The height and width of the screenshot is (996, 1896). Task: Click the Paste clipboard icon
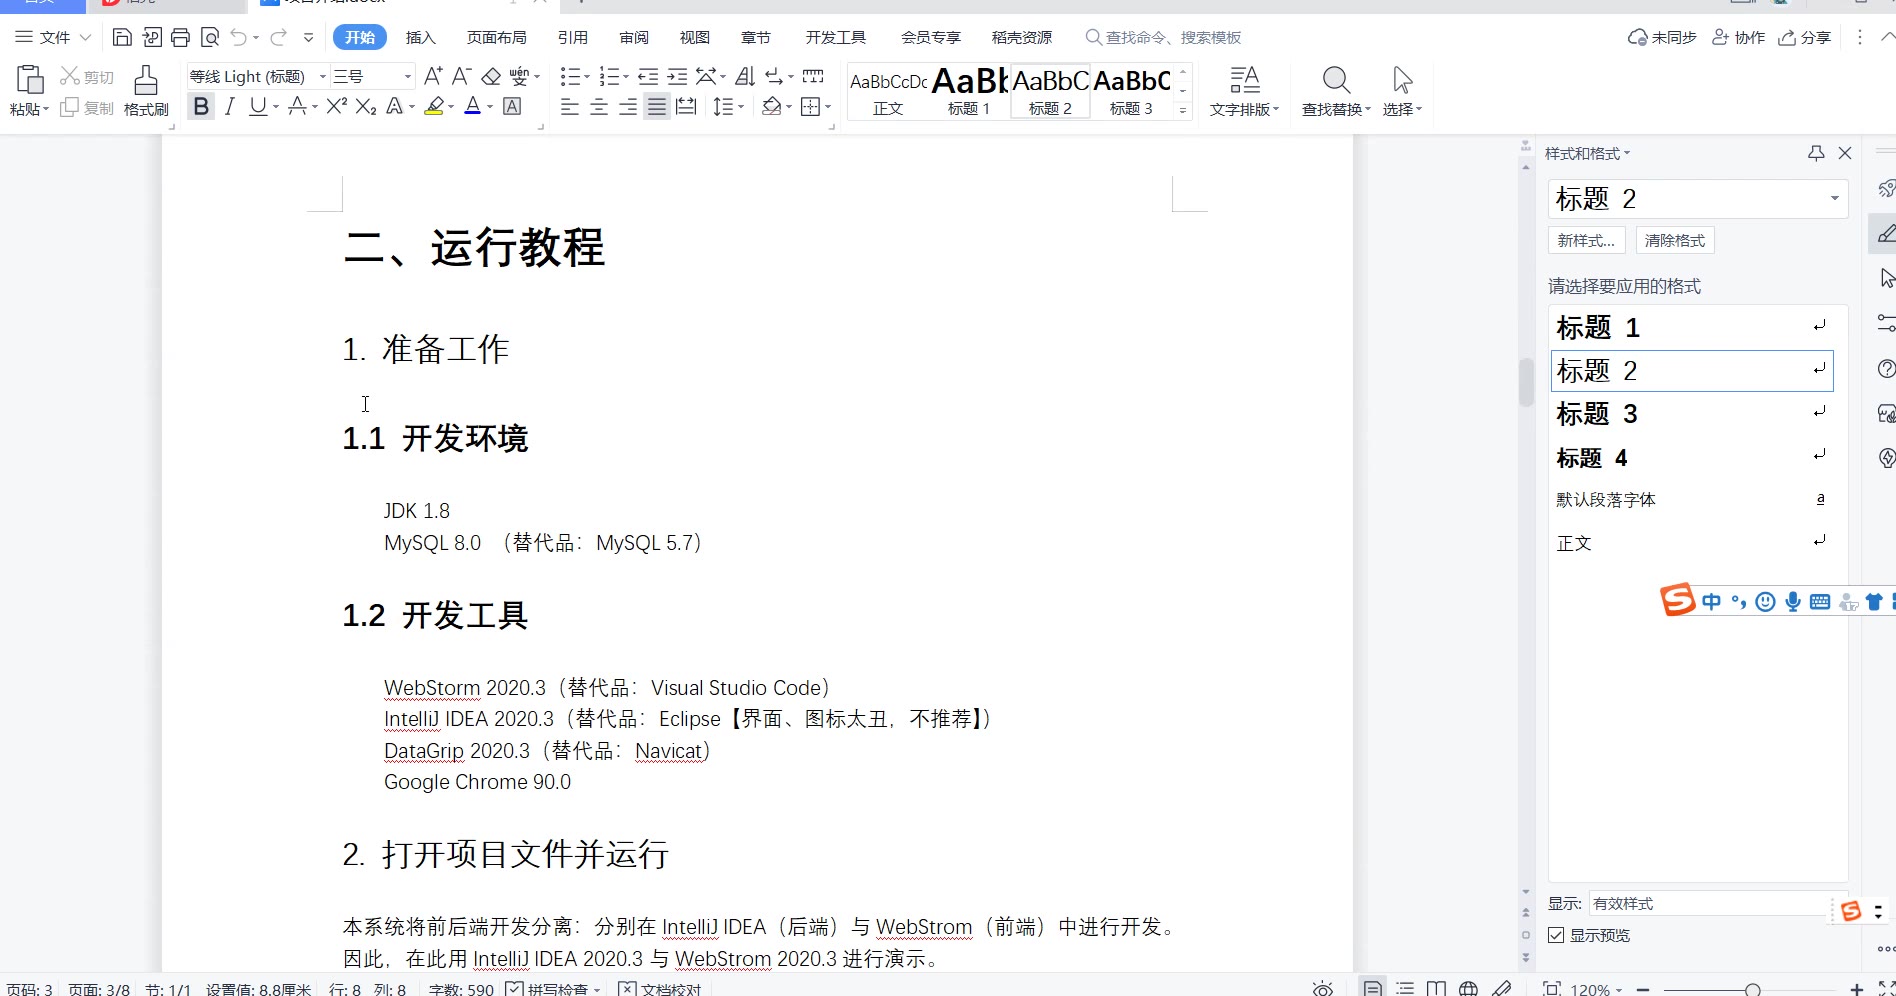click(x=30, y=80)
